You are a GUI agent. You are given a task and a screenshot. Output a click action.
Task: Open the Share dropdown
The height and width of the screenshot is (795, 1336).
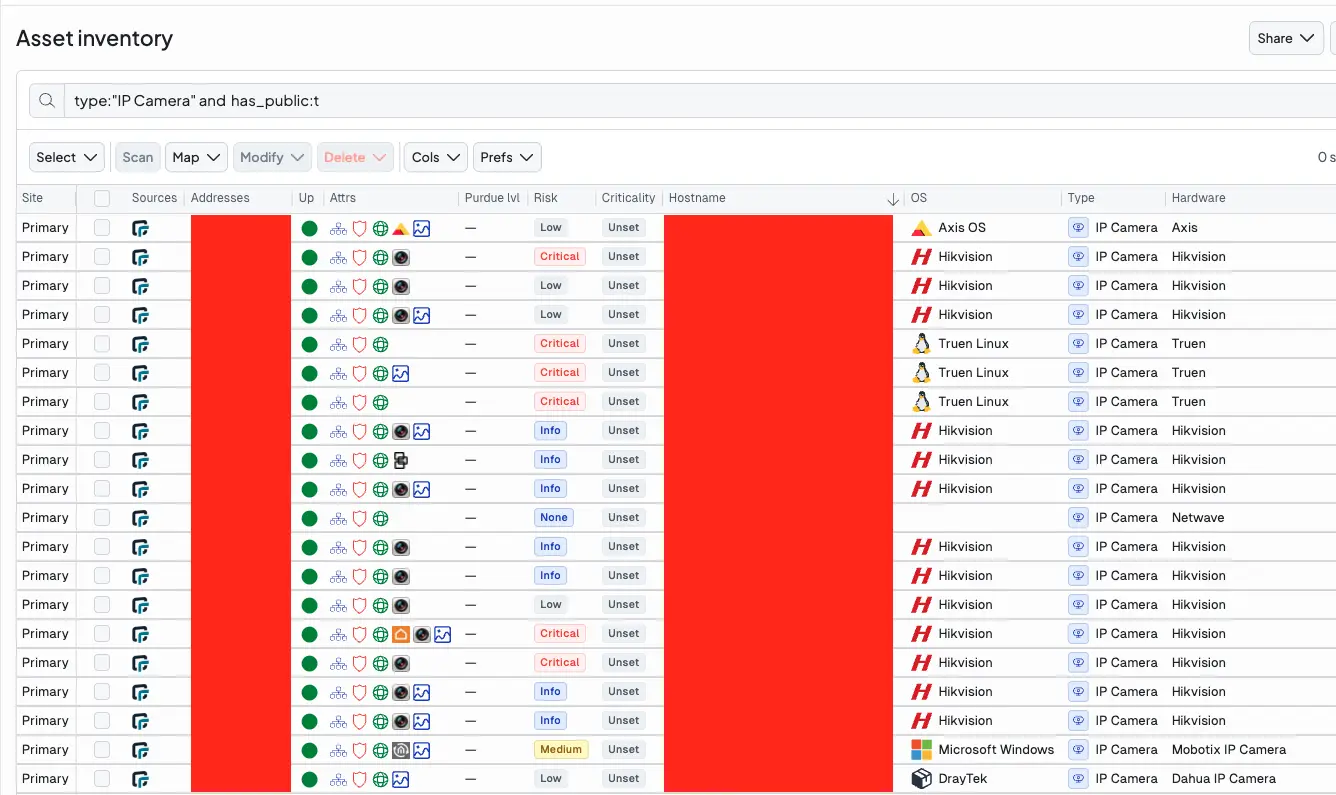click(x=1286, y=38)
